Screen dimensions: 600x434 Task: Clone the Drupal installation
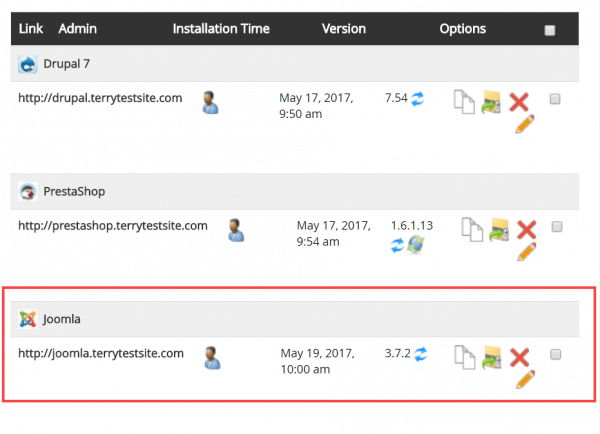pos(464,102)
